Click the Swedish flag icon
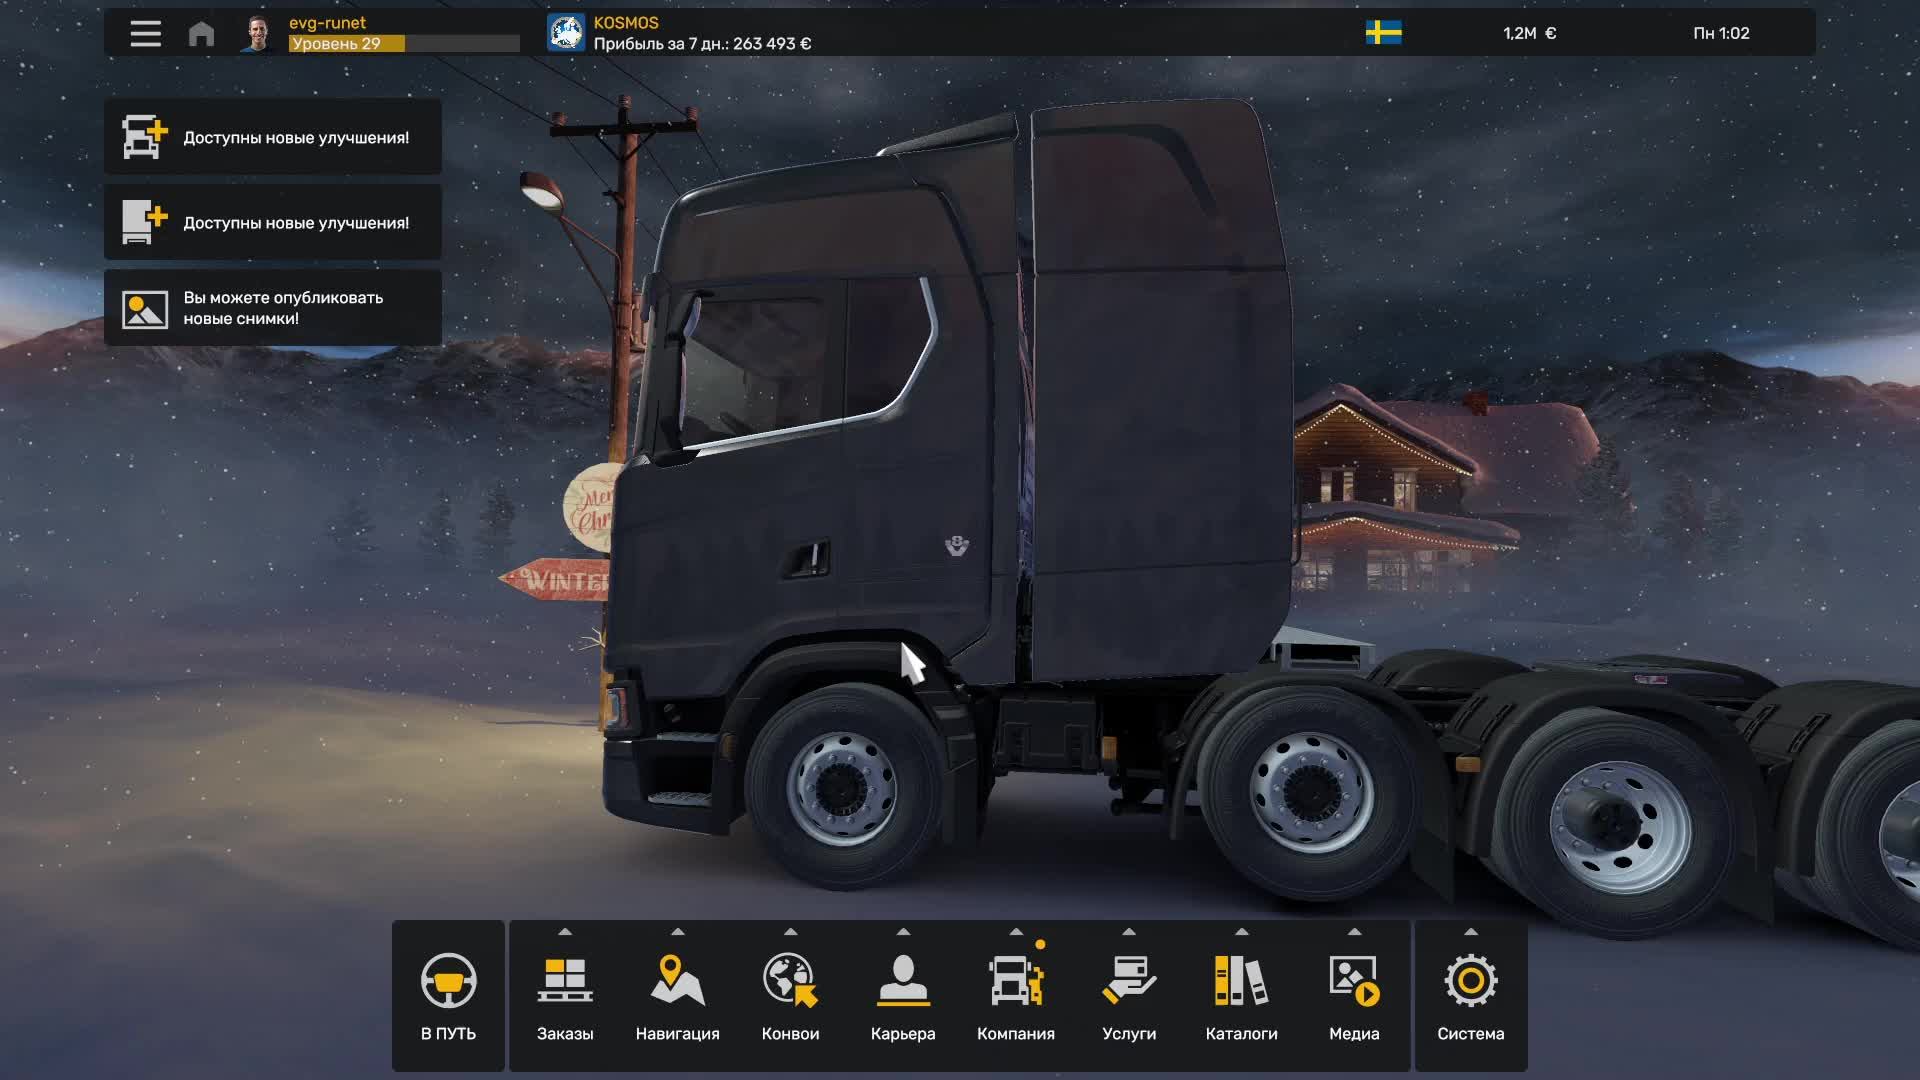This screenshot has height=1080, width=1920. tap(1383, 33)
